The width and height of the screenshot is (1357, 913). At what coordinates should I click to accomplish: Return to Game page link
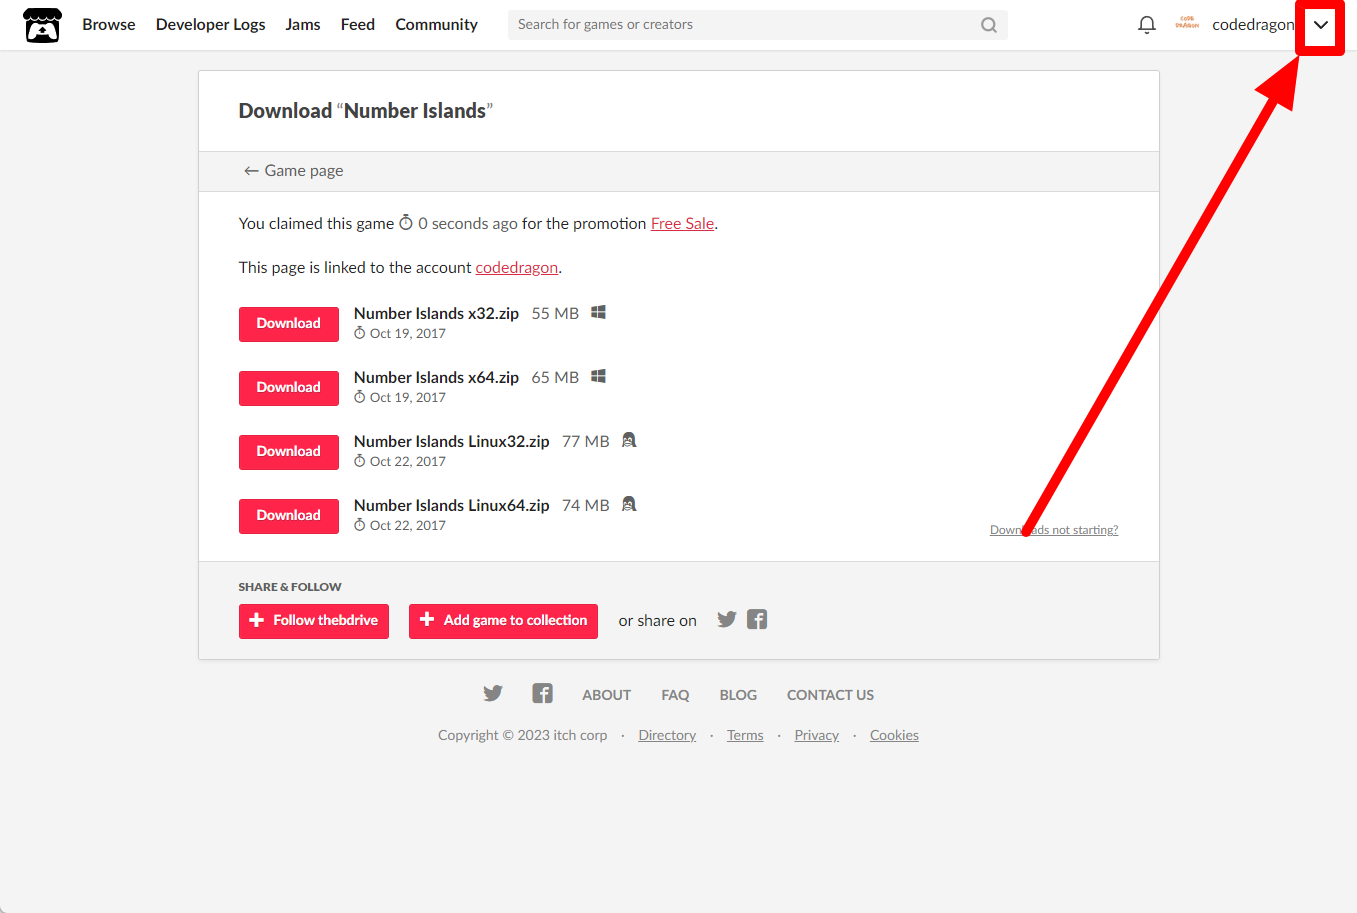tap(293, 171)
